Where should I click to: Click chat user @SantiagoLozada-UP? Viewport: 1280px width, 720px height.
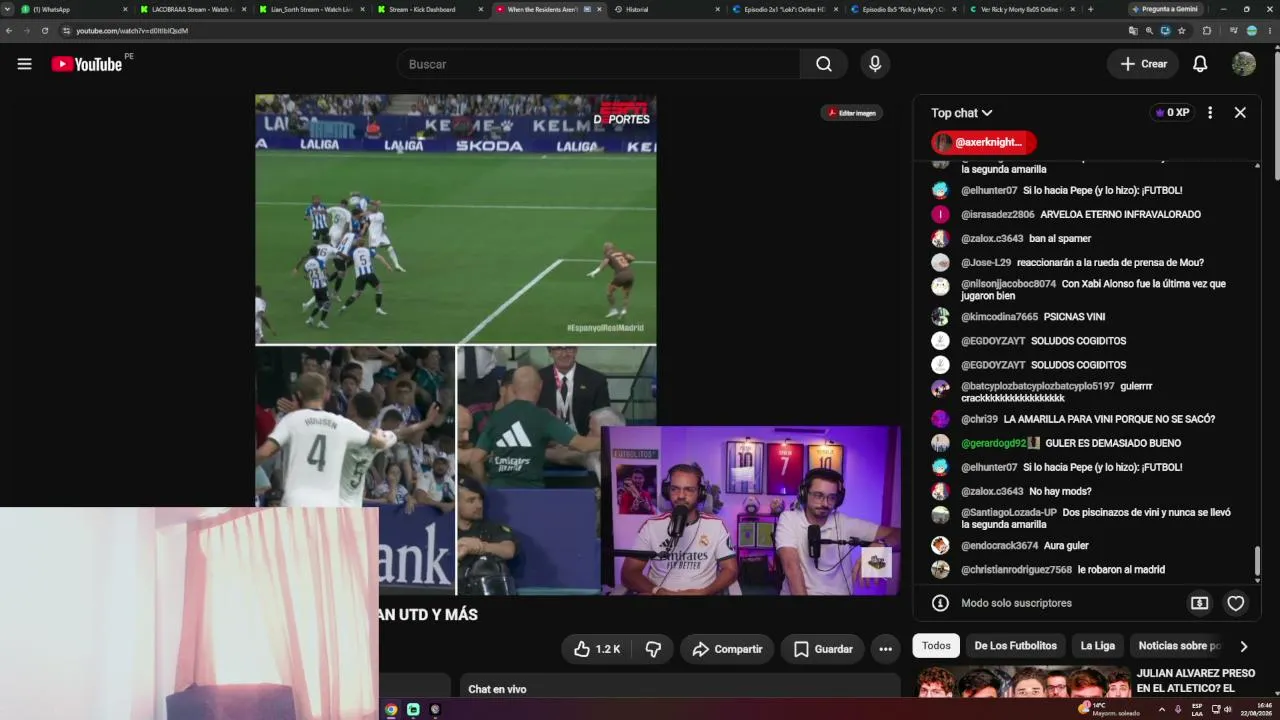[1009, 513]
